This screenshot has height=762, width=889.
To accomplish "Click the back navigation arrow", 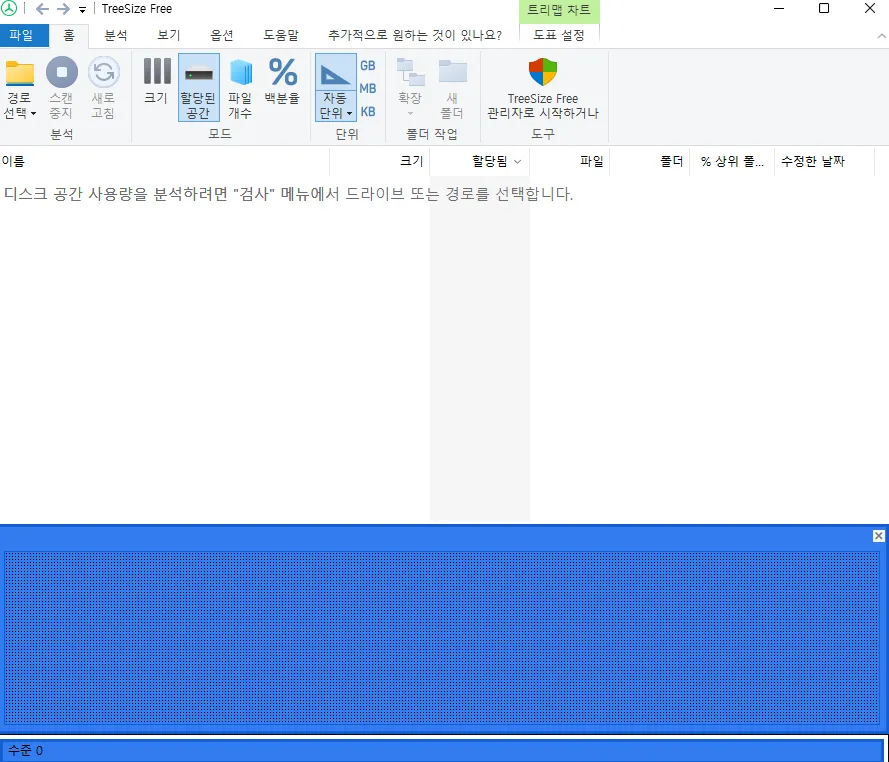I will click(42, 9).
